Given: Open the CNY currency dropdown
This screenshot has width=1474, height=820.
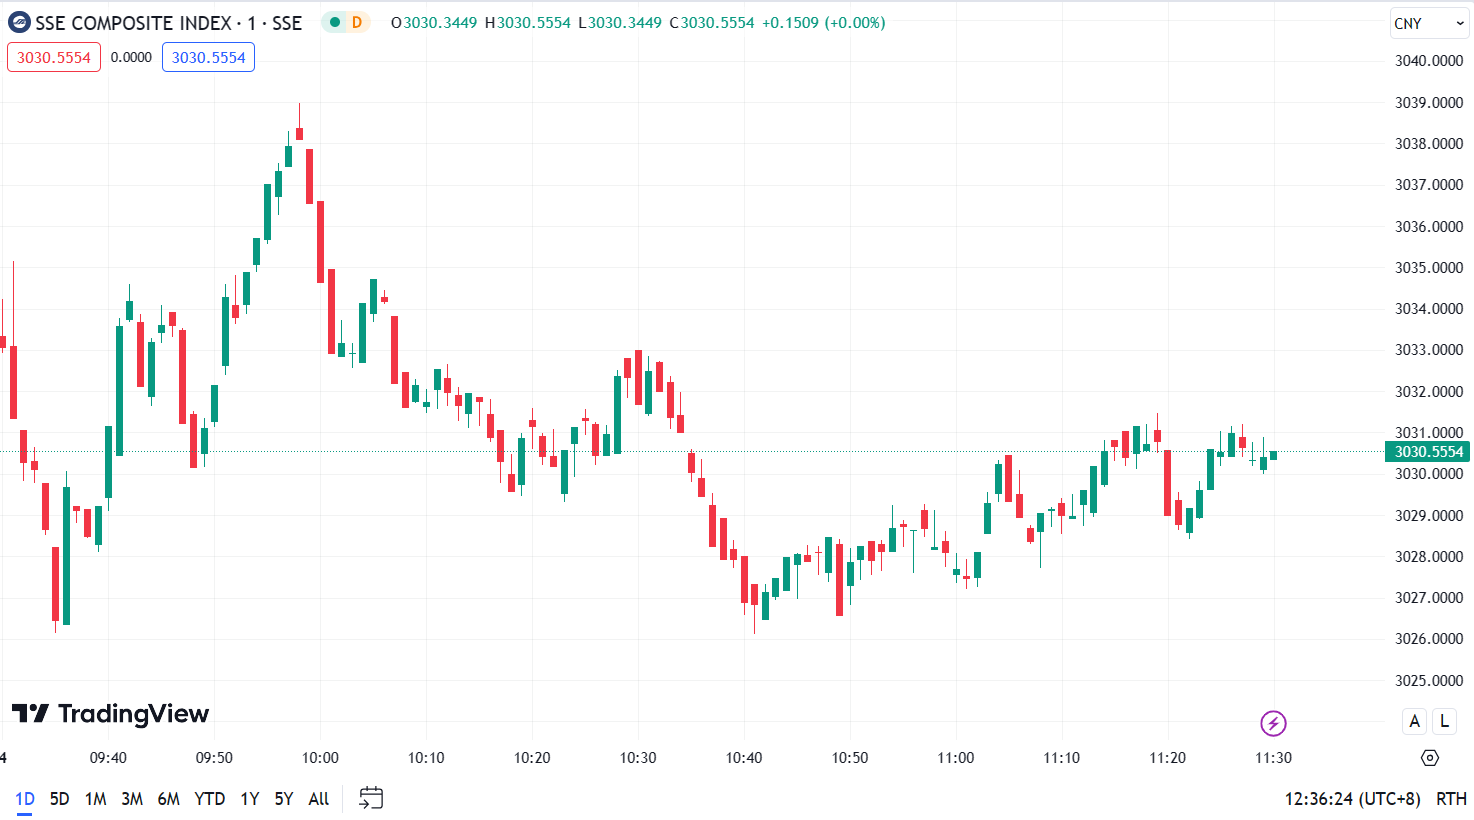Looking at the screenshot, I should (x=1429, y=23).
